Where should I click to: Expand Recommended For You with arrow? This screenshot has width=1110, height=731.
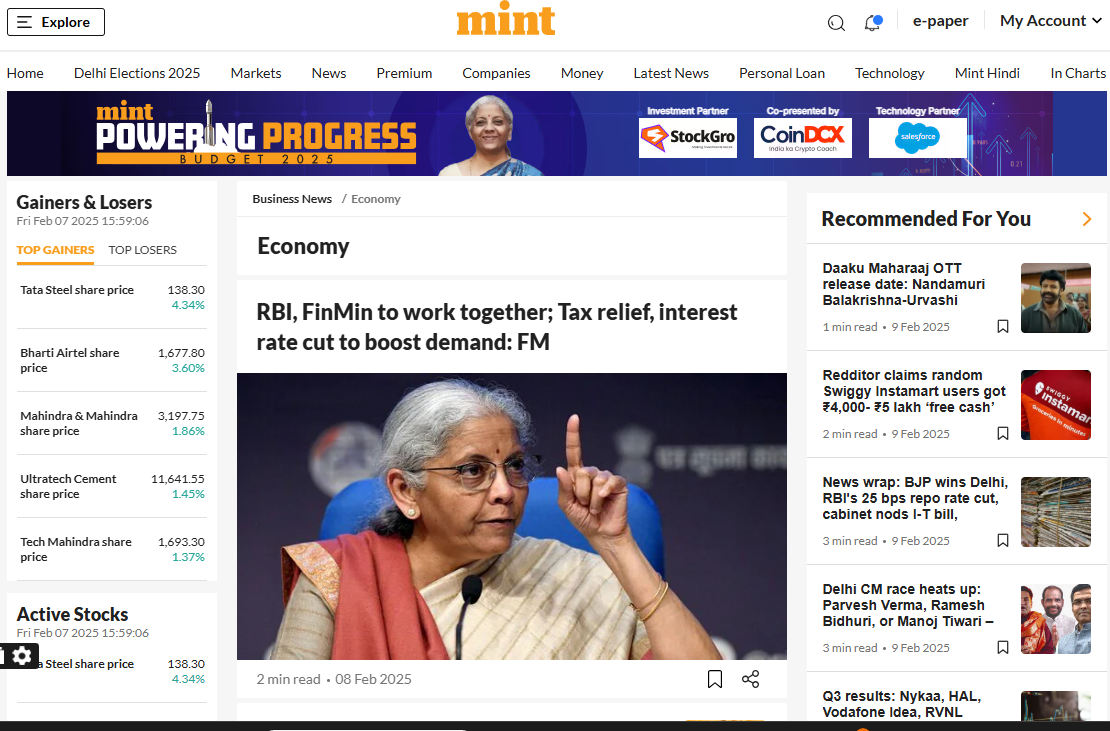click(1087, 219)
